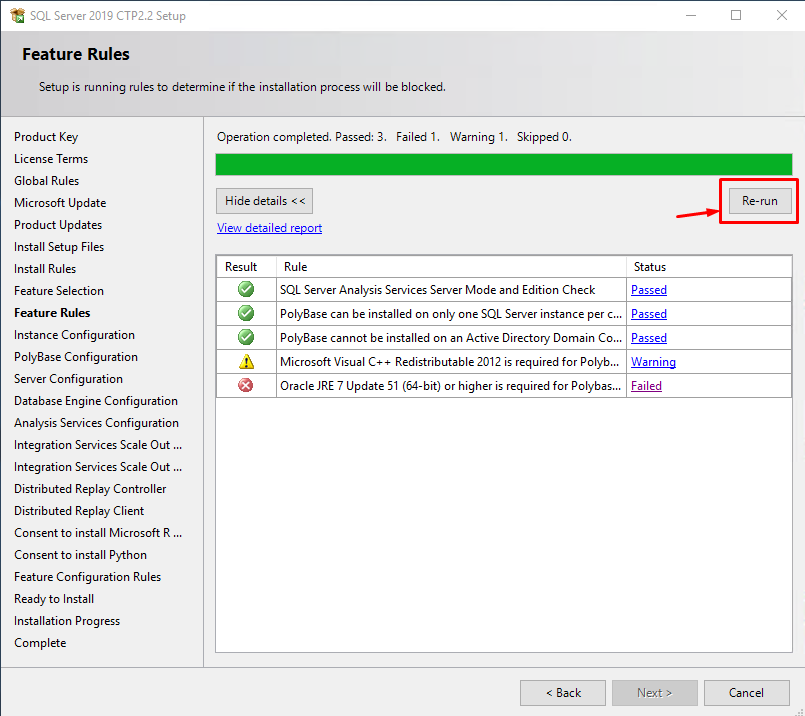This screenshot has height=716, width=805.
Task: Select Server Configuration step in sidebar
Action: click(68, 379)
